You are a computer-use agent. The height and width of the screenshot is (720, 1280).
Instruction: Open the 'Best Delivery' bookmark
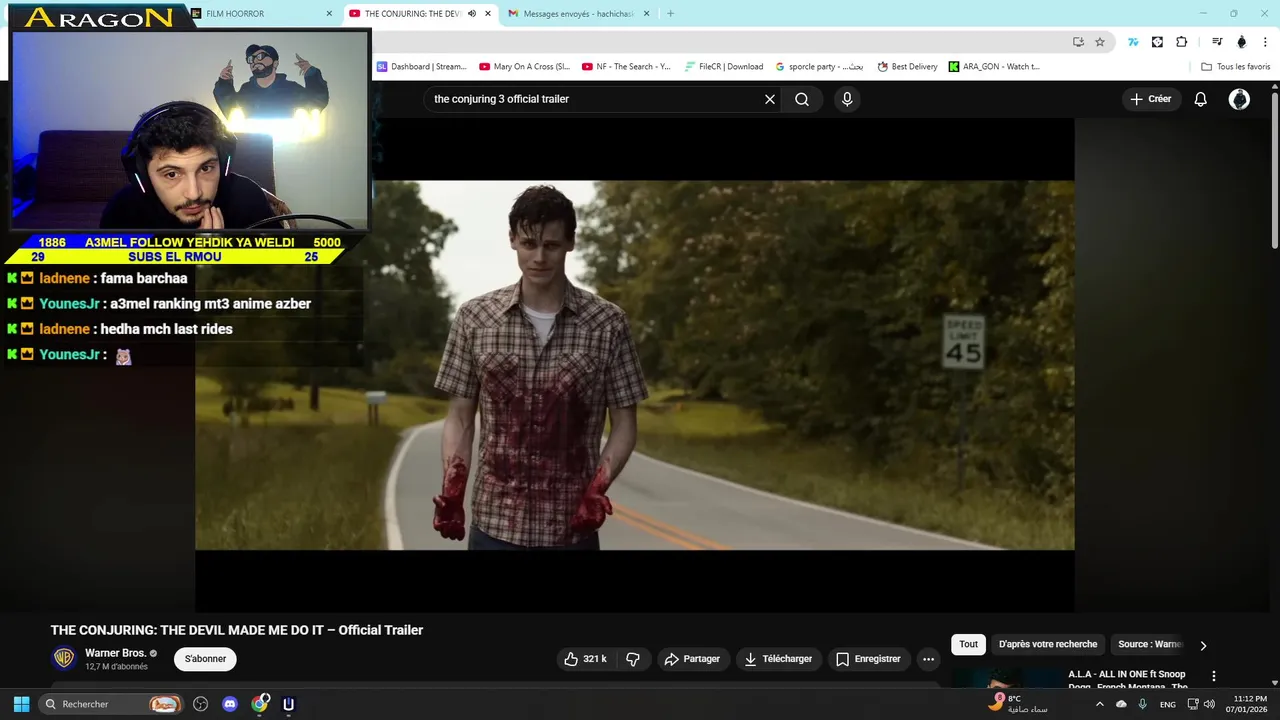[x=907, y=67]
